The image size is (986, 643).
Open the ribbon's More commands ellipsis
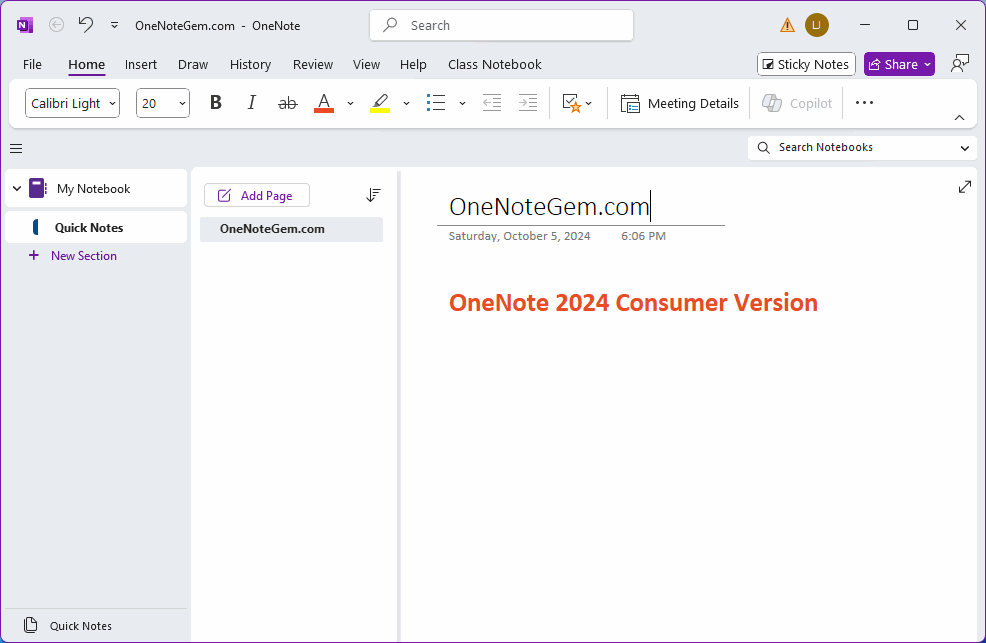point(864,102)
